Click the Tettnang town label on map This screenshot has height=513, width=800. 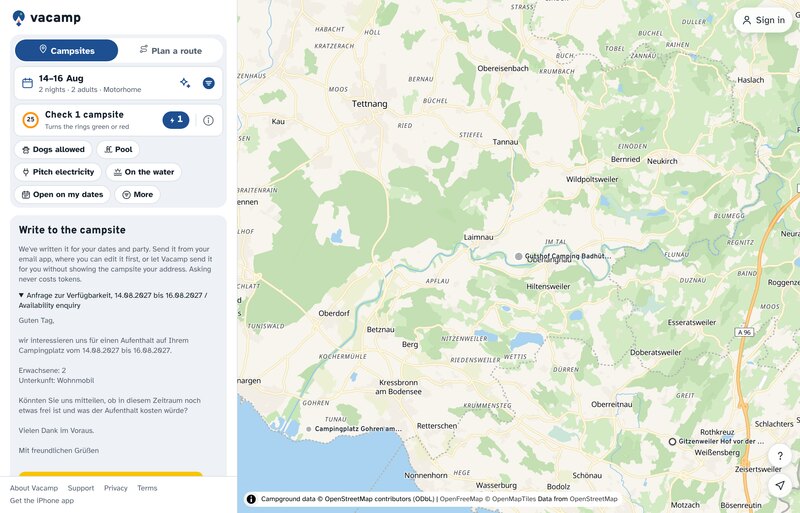(369, 104)
